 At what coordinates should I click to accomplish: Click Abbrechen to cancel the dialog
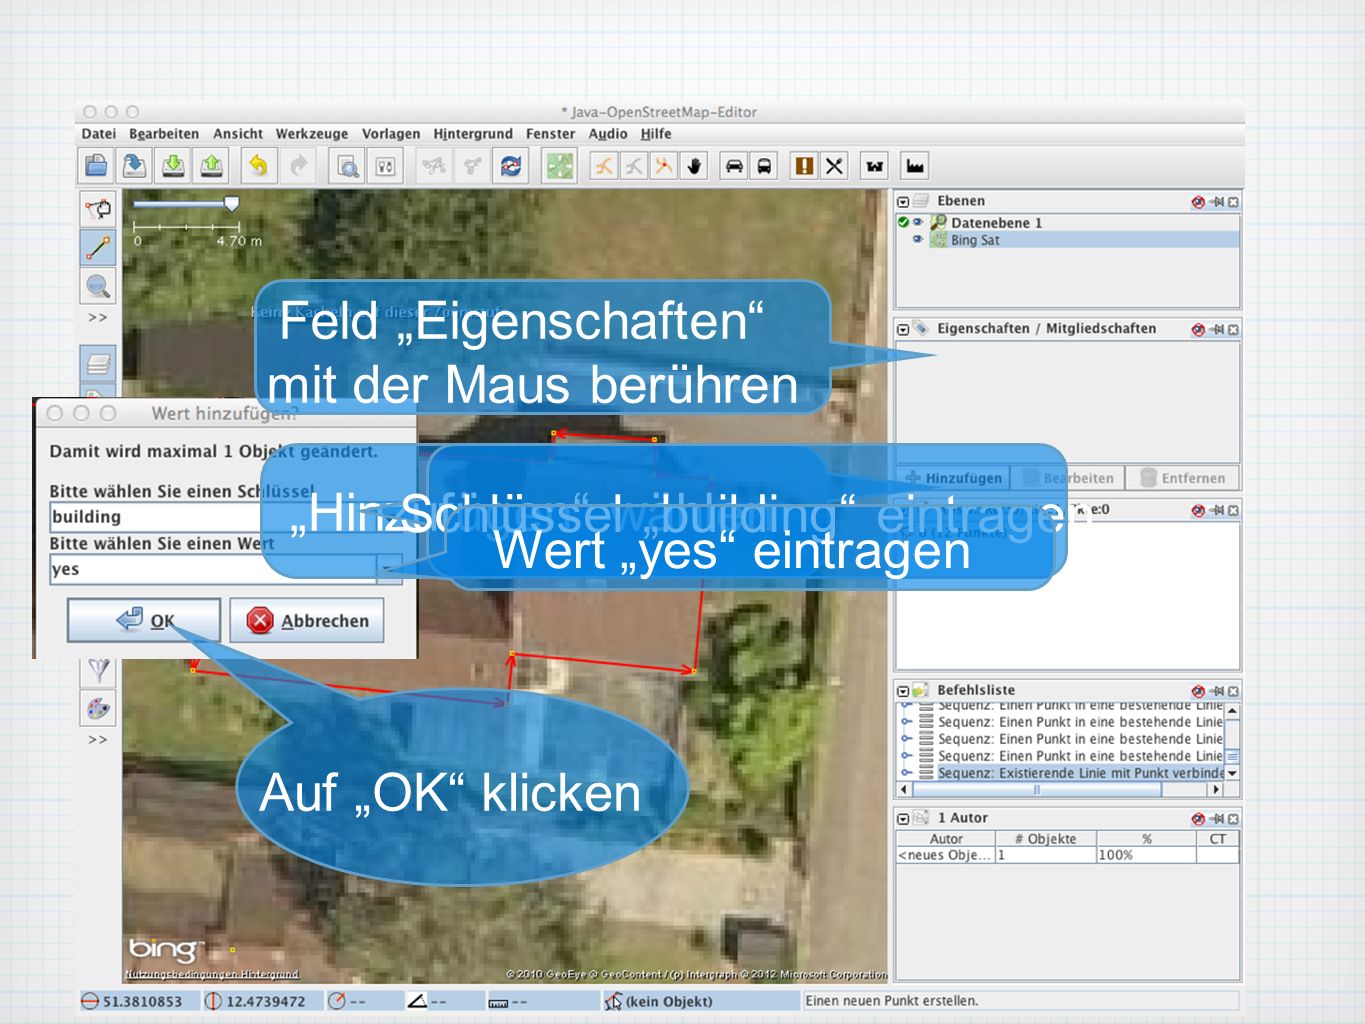coord(307,620)
